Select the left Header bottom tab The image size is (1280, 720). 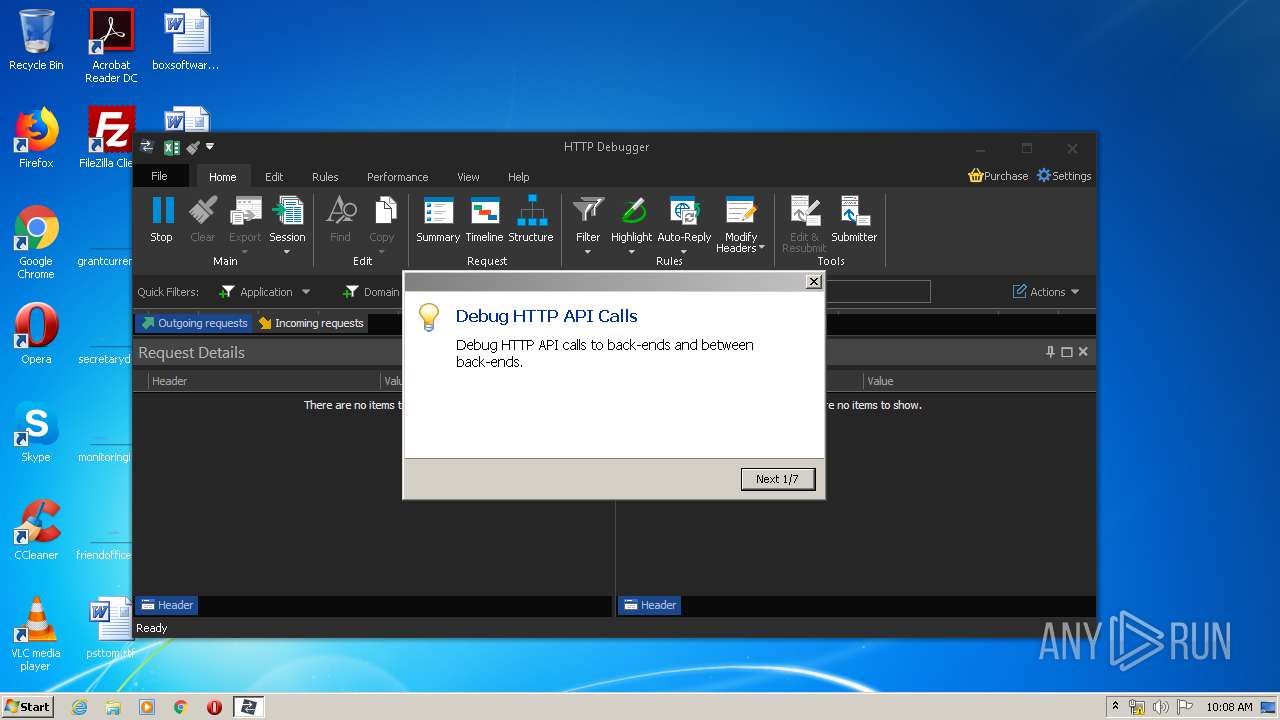pyautogui.click(x=167, y=605)
